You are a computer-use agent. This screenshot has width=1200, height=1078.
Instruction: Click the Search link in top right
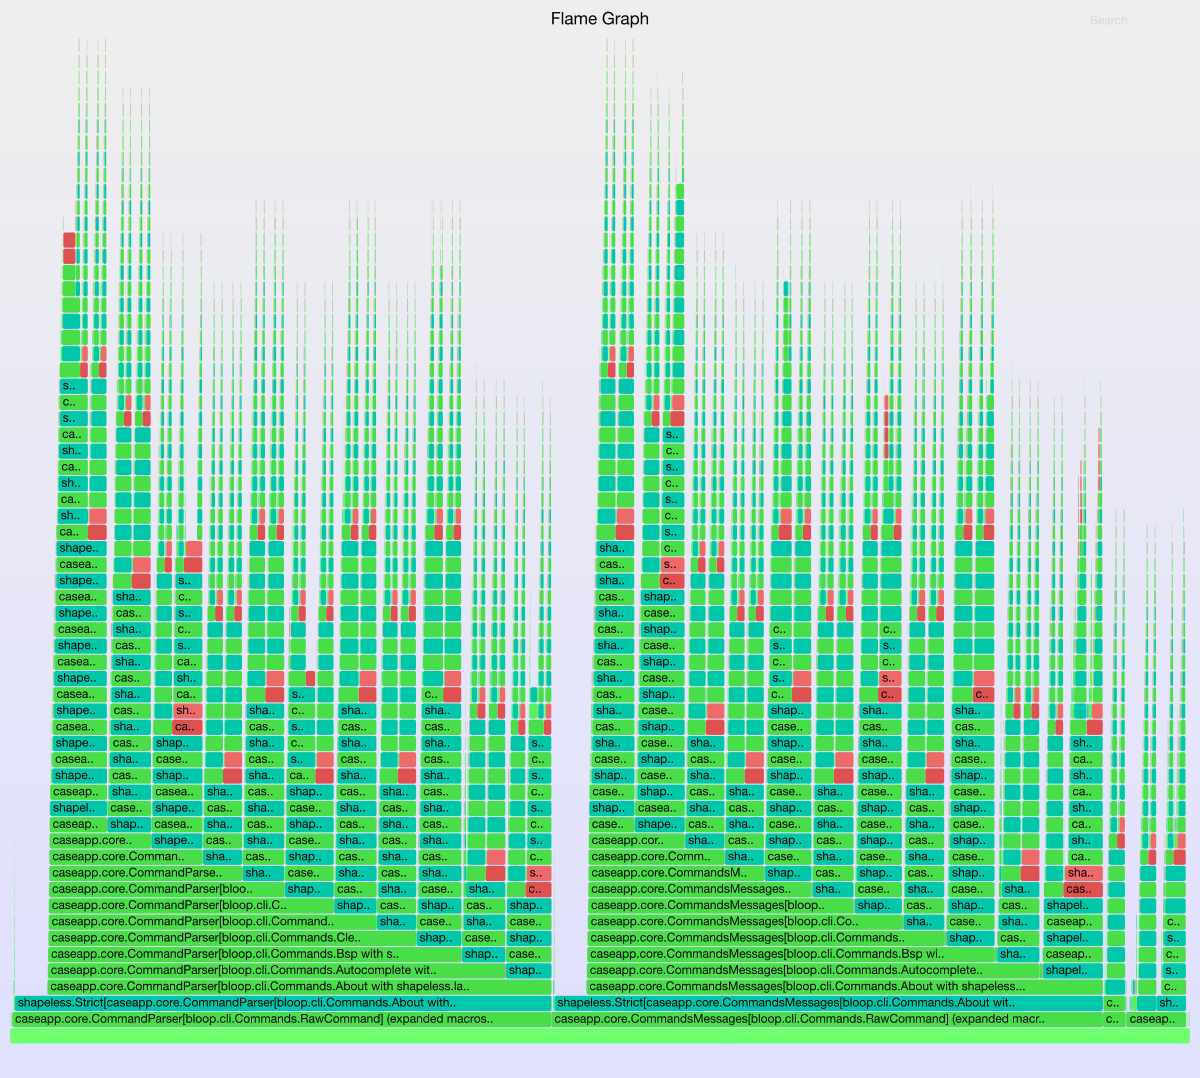(1108, 20)
